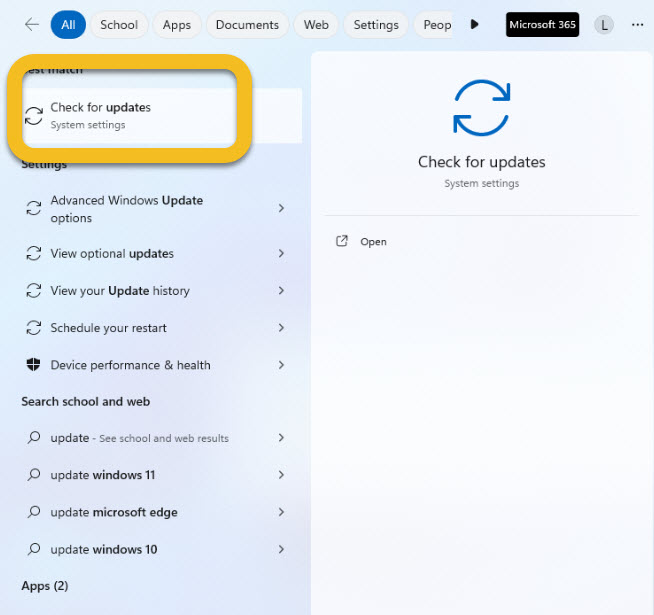
Task: Click the Device performance & health shield icon
Action: [33, 365]
